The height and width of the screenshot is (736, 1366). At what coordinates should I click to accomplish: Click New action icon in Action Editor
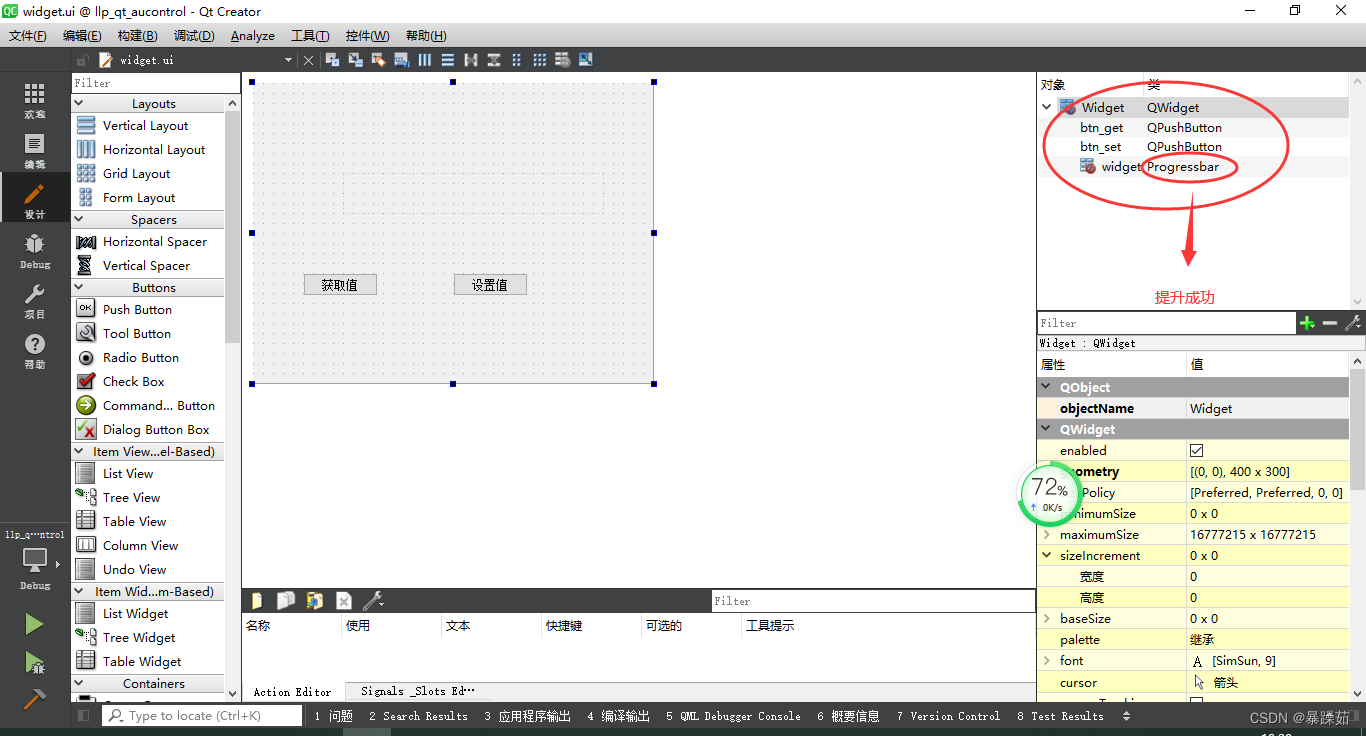[257, 601]
